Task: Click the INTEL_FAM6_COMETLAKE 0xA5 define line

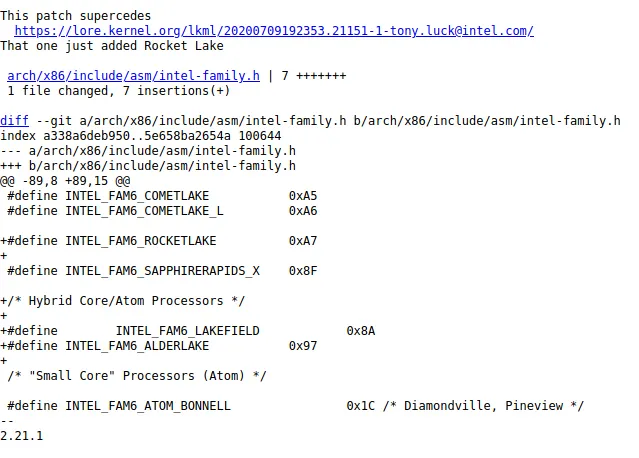Action: [162, 196]
